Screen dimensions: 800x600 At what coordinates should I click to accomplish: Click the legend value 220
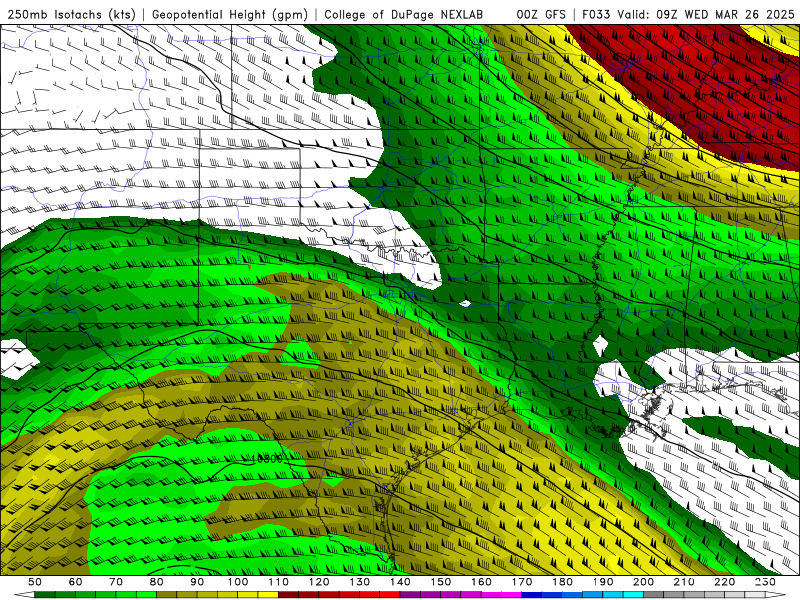coord(724,582)
